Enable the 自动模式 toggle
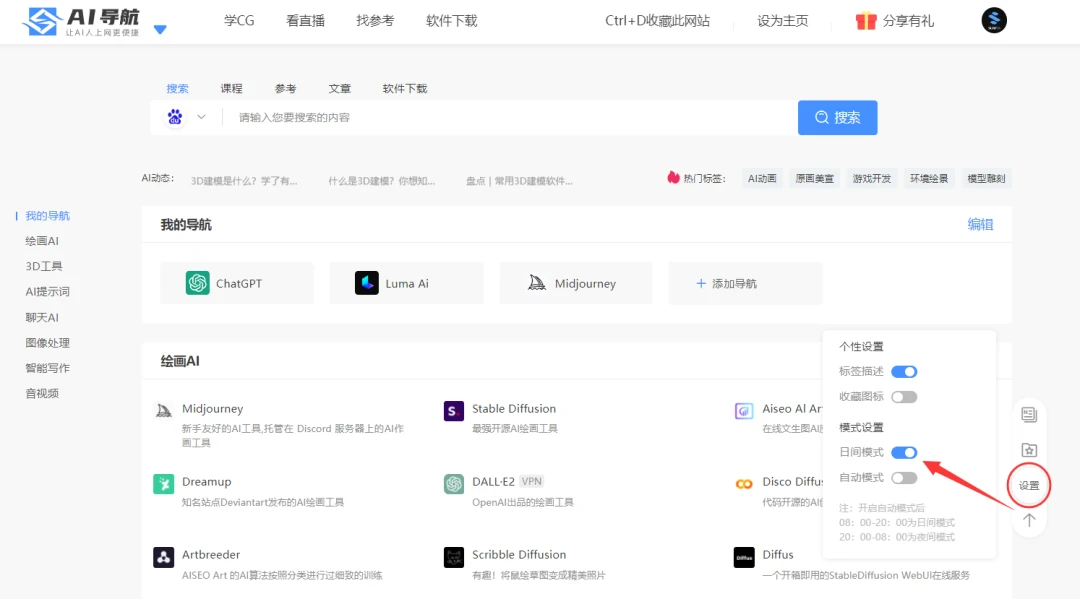Image resolution: width=1080 pixels, height=599 pixels. click(x=904, y=478)
